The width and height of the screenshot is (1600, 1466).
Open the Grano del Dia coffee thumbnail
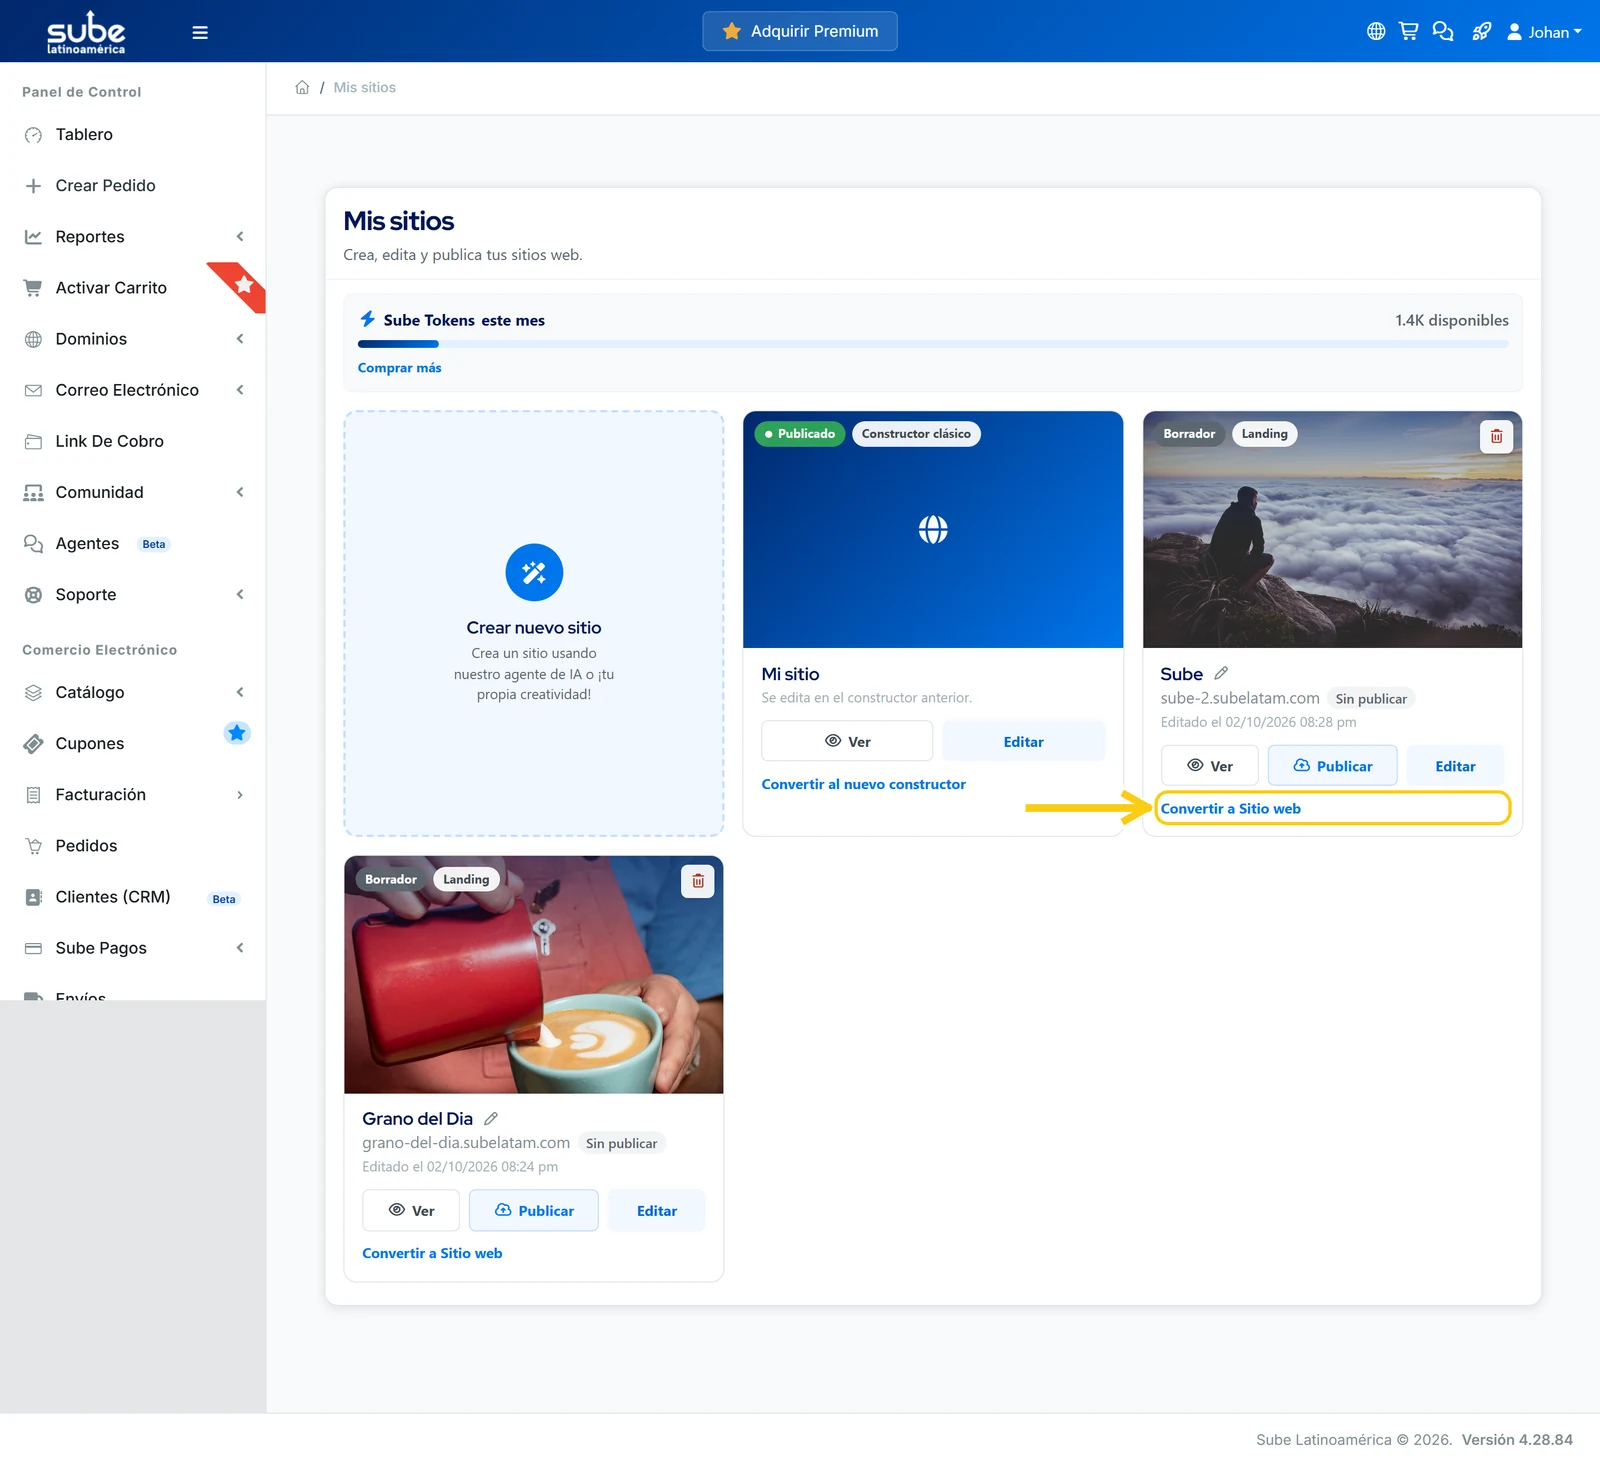tap(534, 974)
